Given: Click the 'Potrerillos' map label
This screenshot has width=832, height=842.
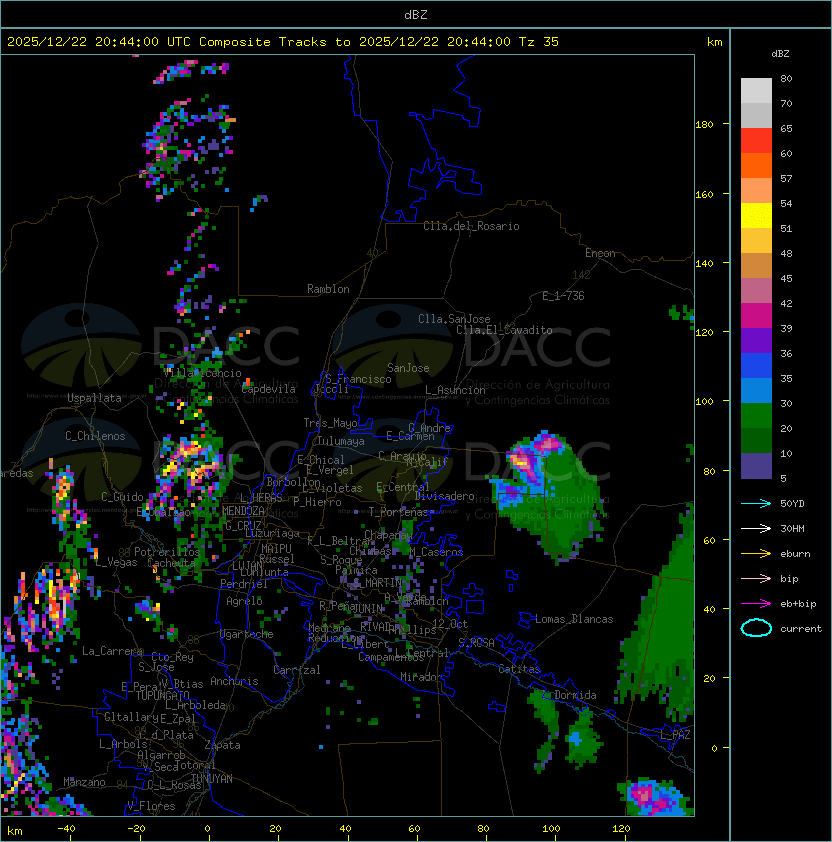Looking at the screenshot, I should [167, 552].
